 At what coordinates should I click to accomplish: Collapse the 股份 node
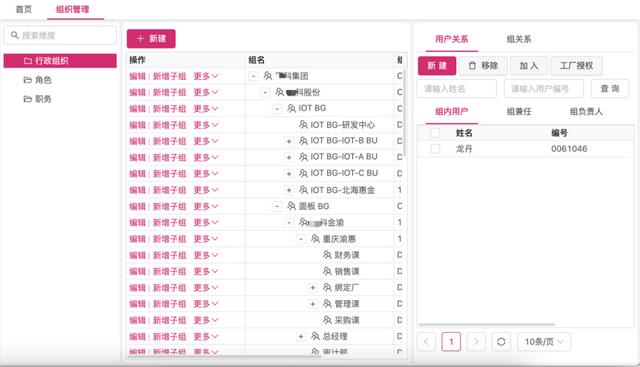click(265, 92)
